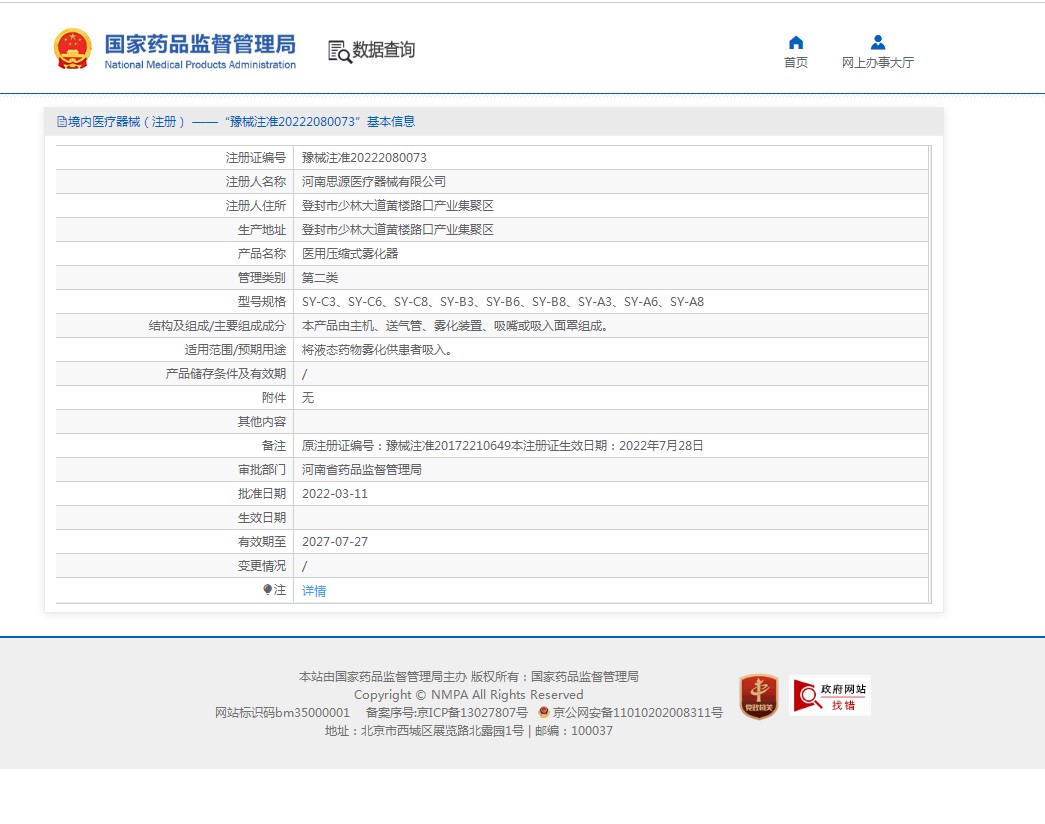Click the 结构及组成/主要组成成分 label

217,326
